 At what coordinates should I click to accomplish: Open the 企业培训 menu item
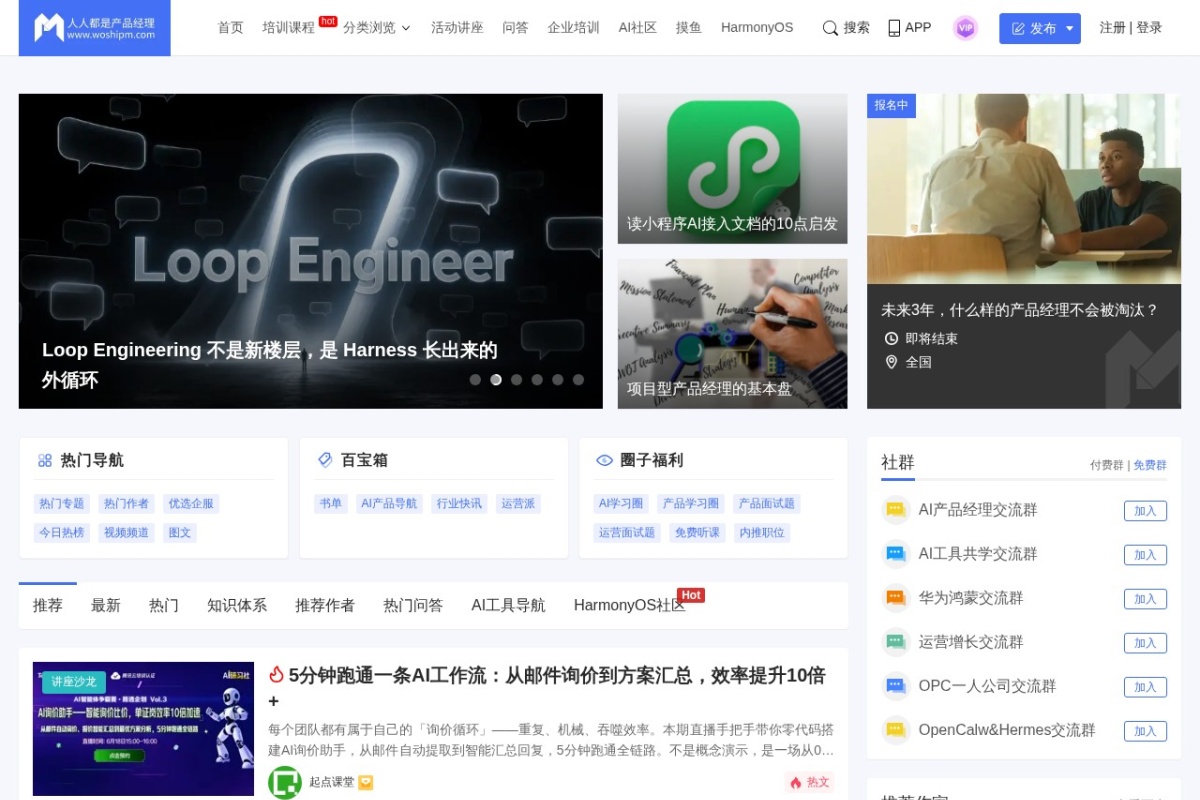pyautogui.click(x=574, y=28)
